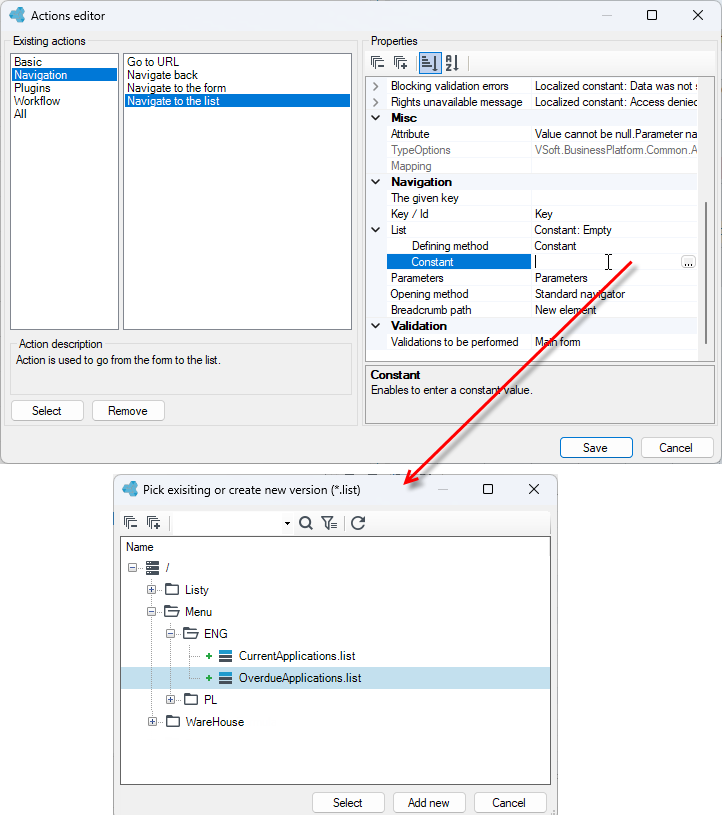Screen dimensions: 722x815
Task: Select the Breadcrumb path property row
Action: 542,310
